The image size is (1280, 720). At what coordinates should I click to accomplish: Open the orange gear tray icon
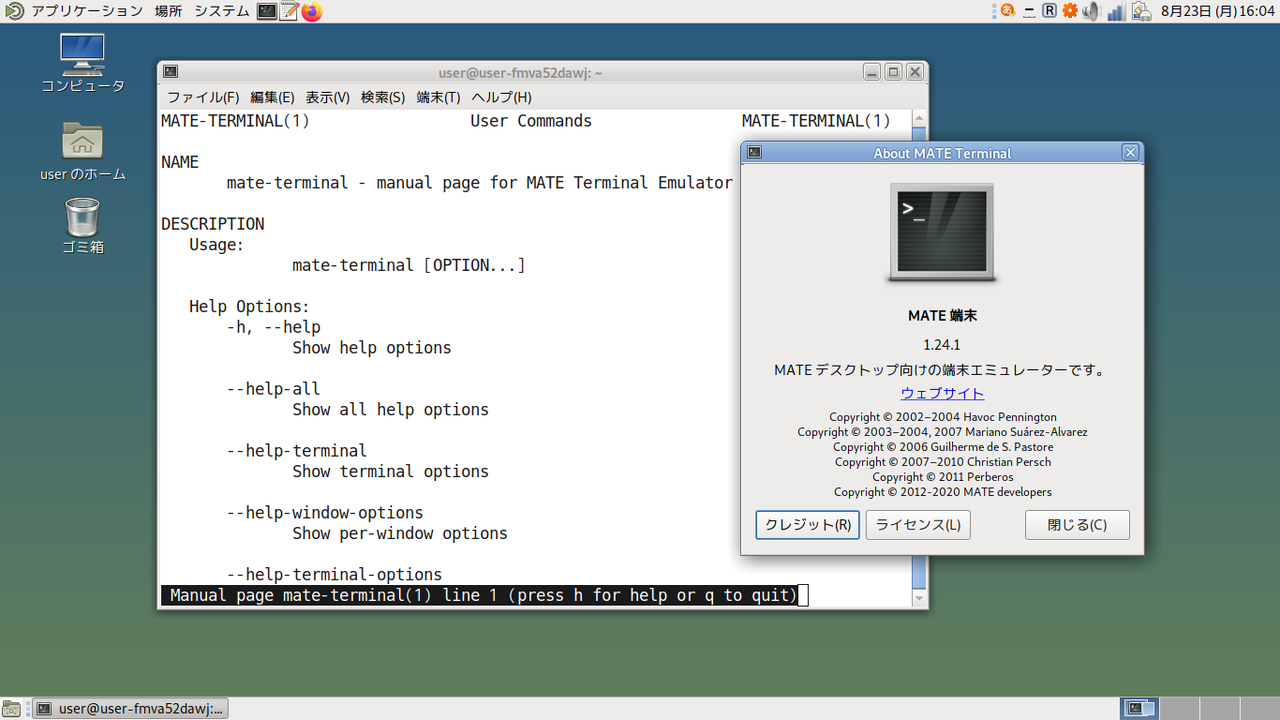coord(1070,11)
